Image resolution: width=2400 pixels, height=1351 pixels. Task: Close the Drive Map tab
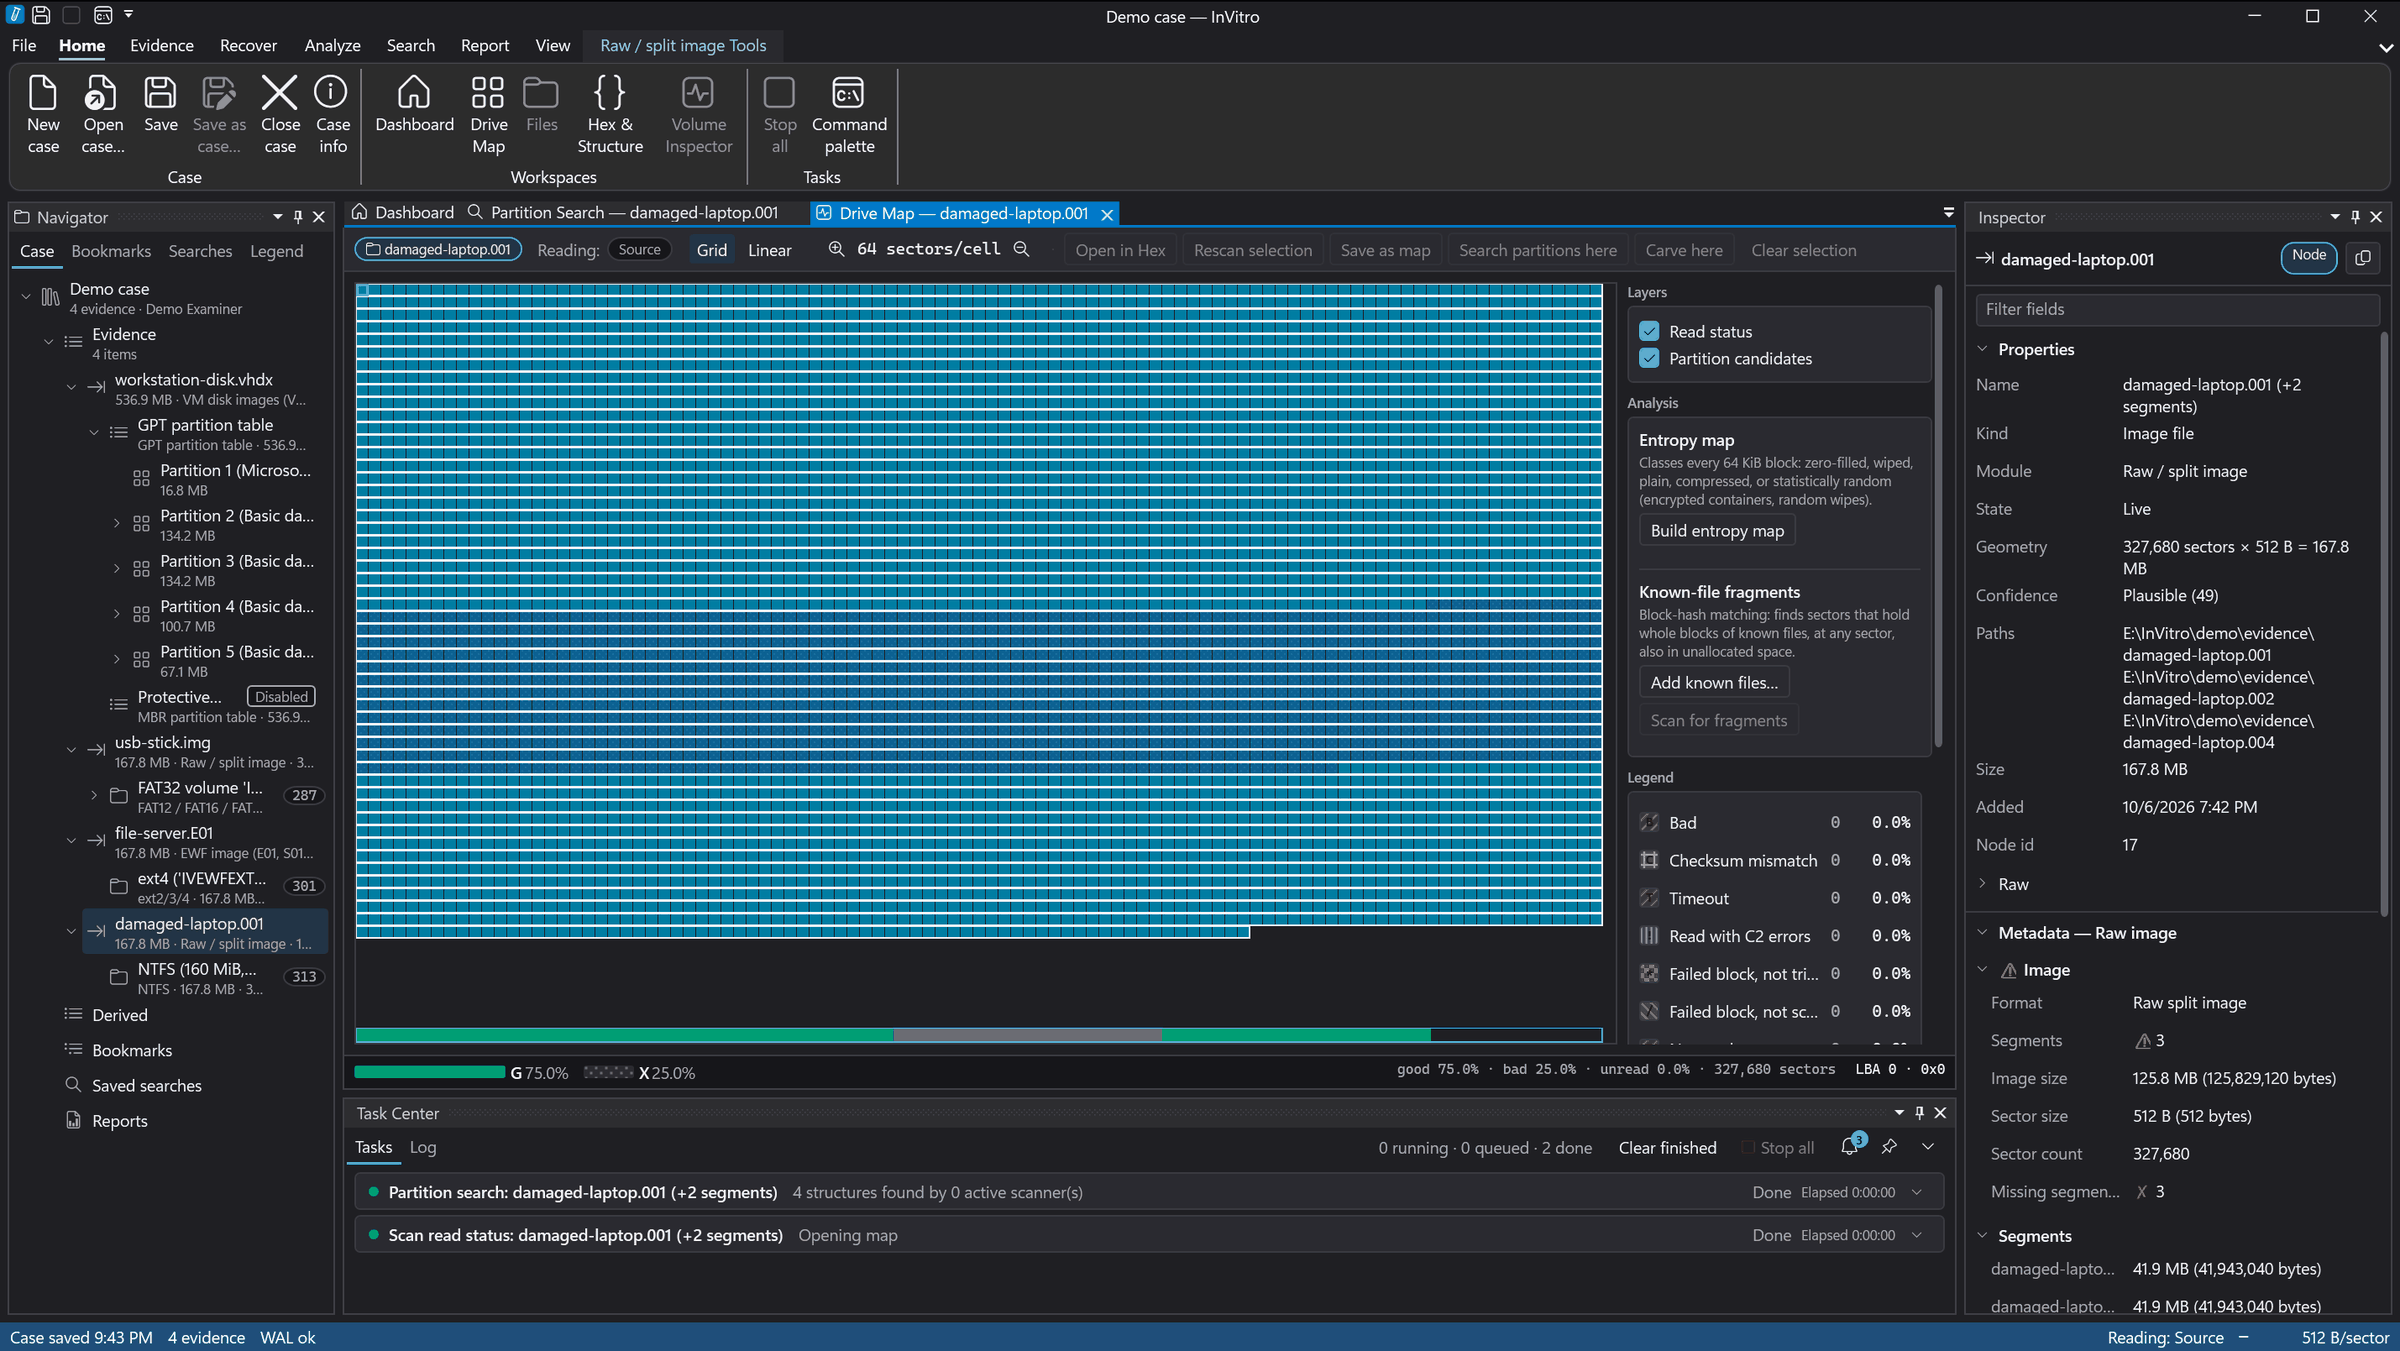(x=1107, y=214)
